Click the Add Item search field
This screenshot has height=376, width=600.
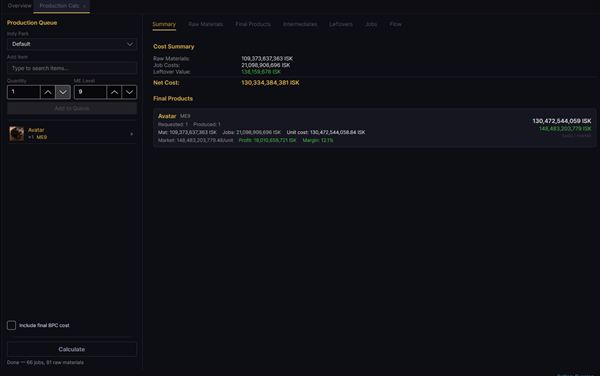pyautogui.click(x=72, y=68)
